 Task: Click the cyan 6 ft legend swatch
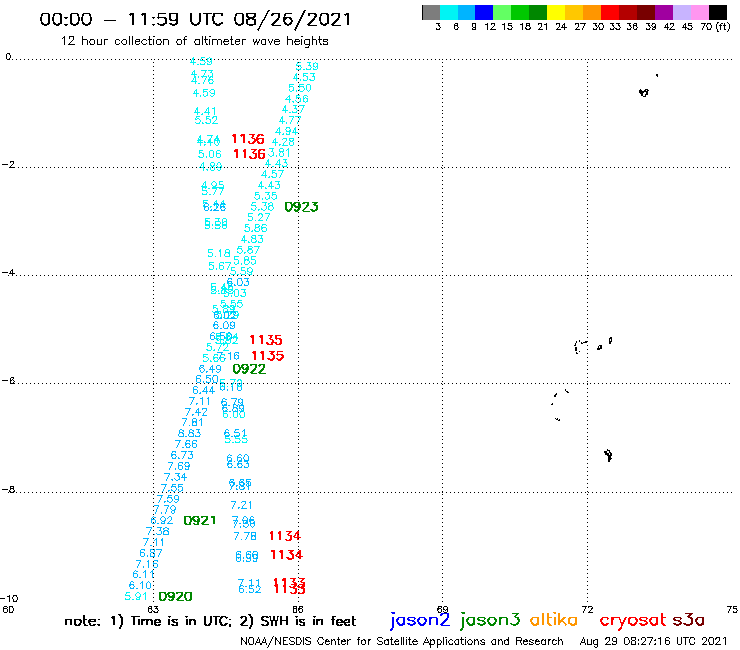pos(449,12)
